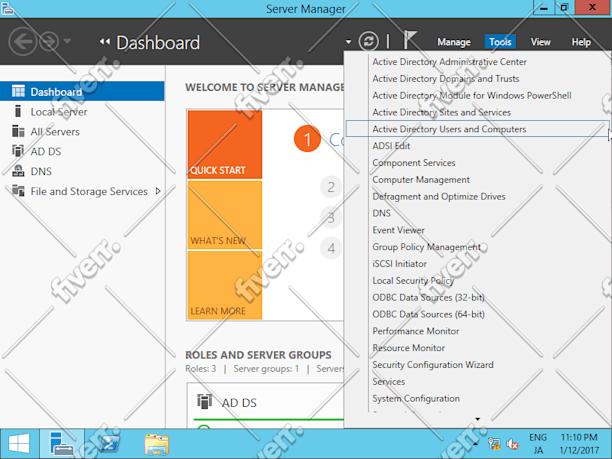Viewport: 612px width, 459px height.
Task: Open the View menu
Action: pos(540,42)
